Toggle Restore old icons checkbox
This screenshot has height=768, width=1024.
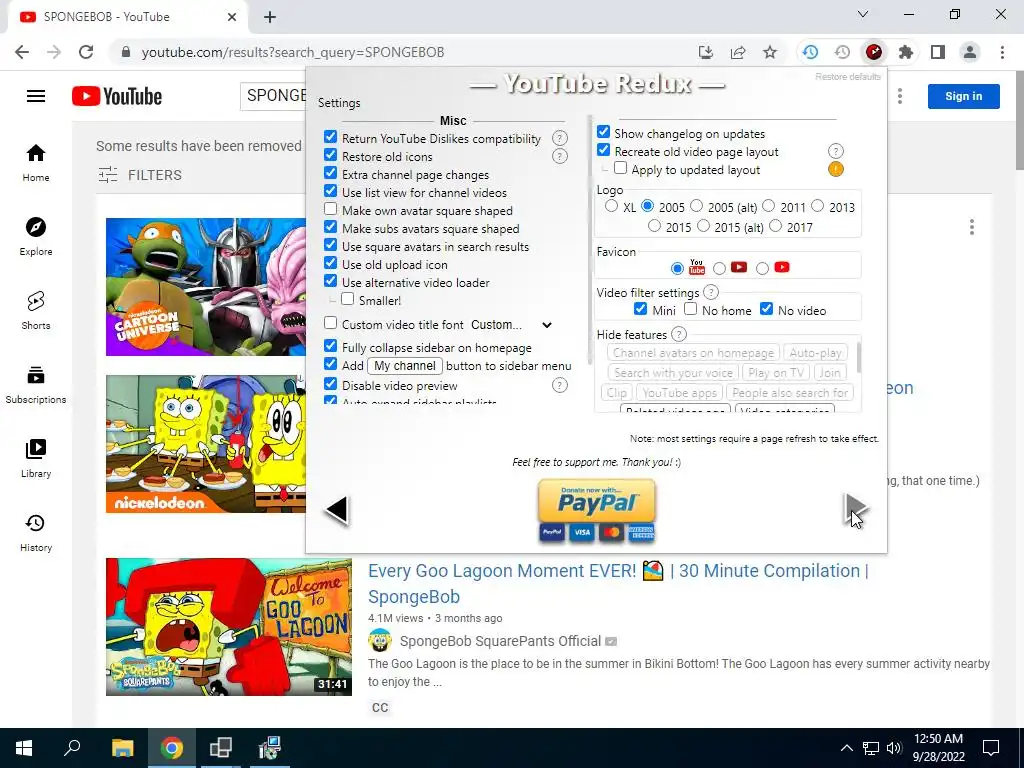coord(330,155)
